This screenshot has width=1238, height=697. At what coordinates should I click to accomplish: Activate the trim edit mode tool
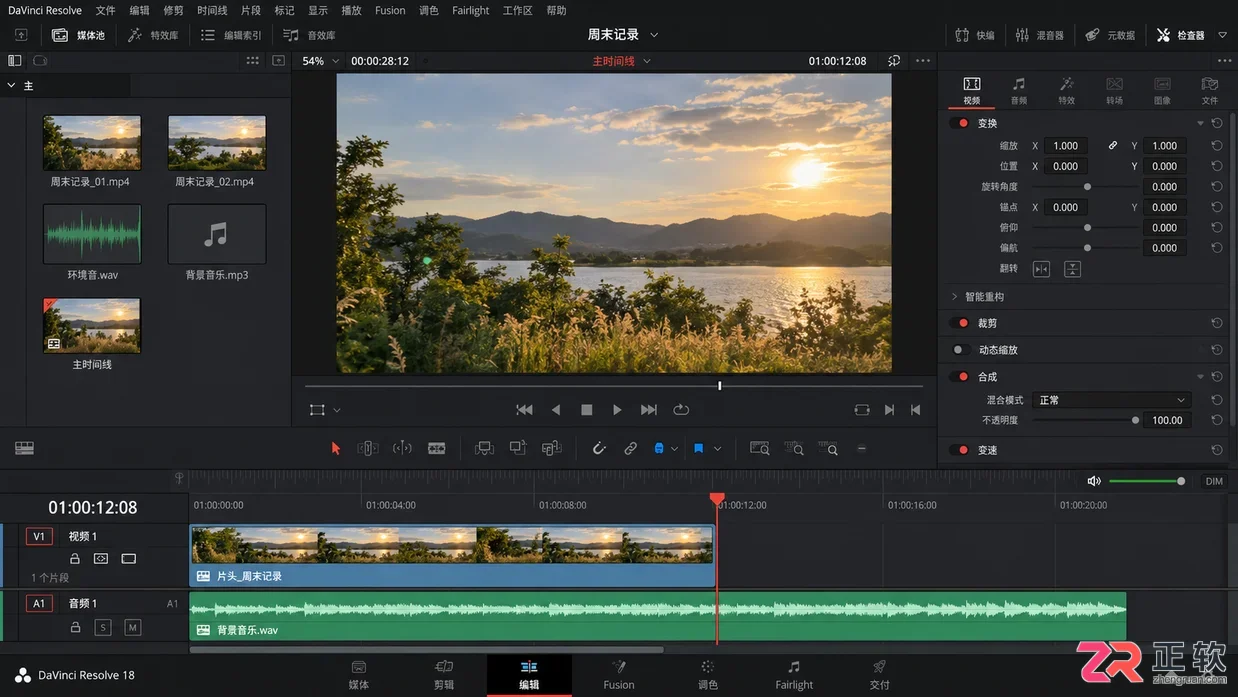tap(368, 449)
